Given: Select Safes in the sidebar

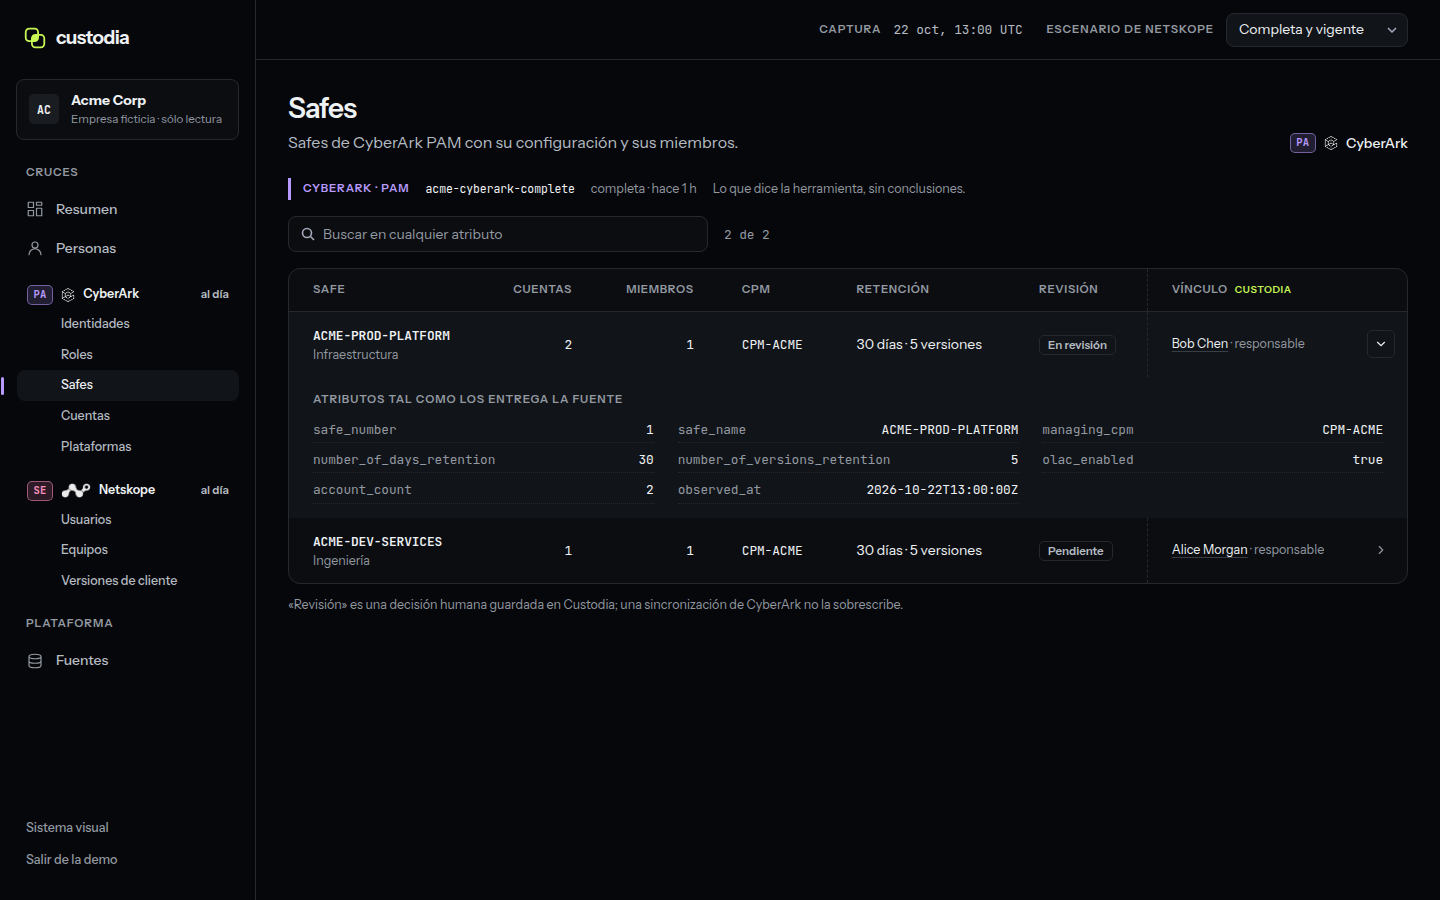Looking at the screenshot, I should (127, 385).
